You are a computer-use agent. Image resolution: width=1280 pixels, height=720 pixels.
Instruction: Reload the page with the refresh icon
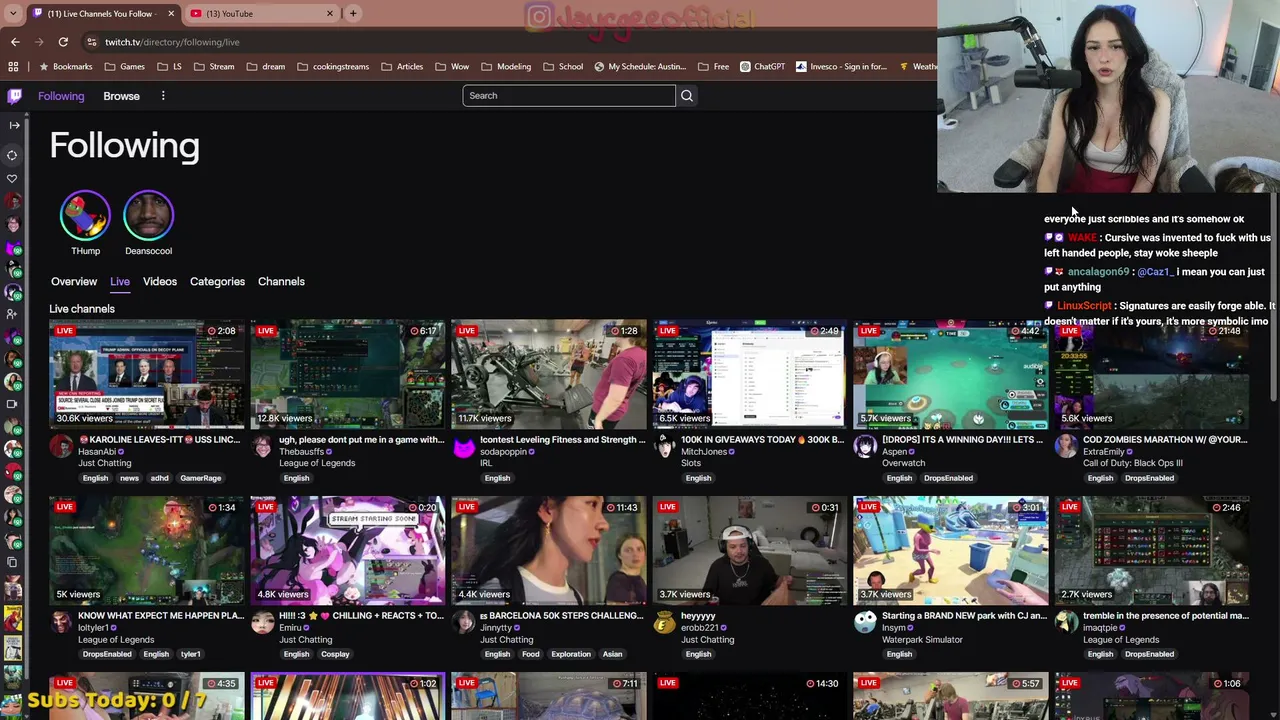click(63, 42)
